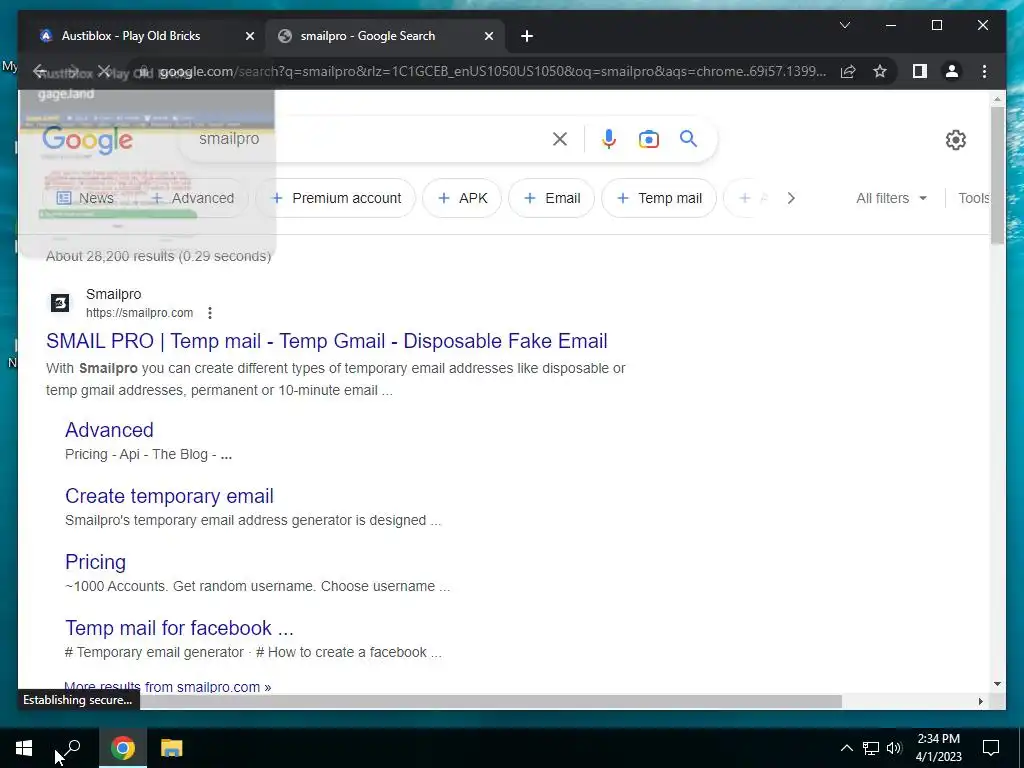Close the smailpro Google Search tab

(x=488, y=37)
